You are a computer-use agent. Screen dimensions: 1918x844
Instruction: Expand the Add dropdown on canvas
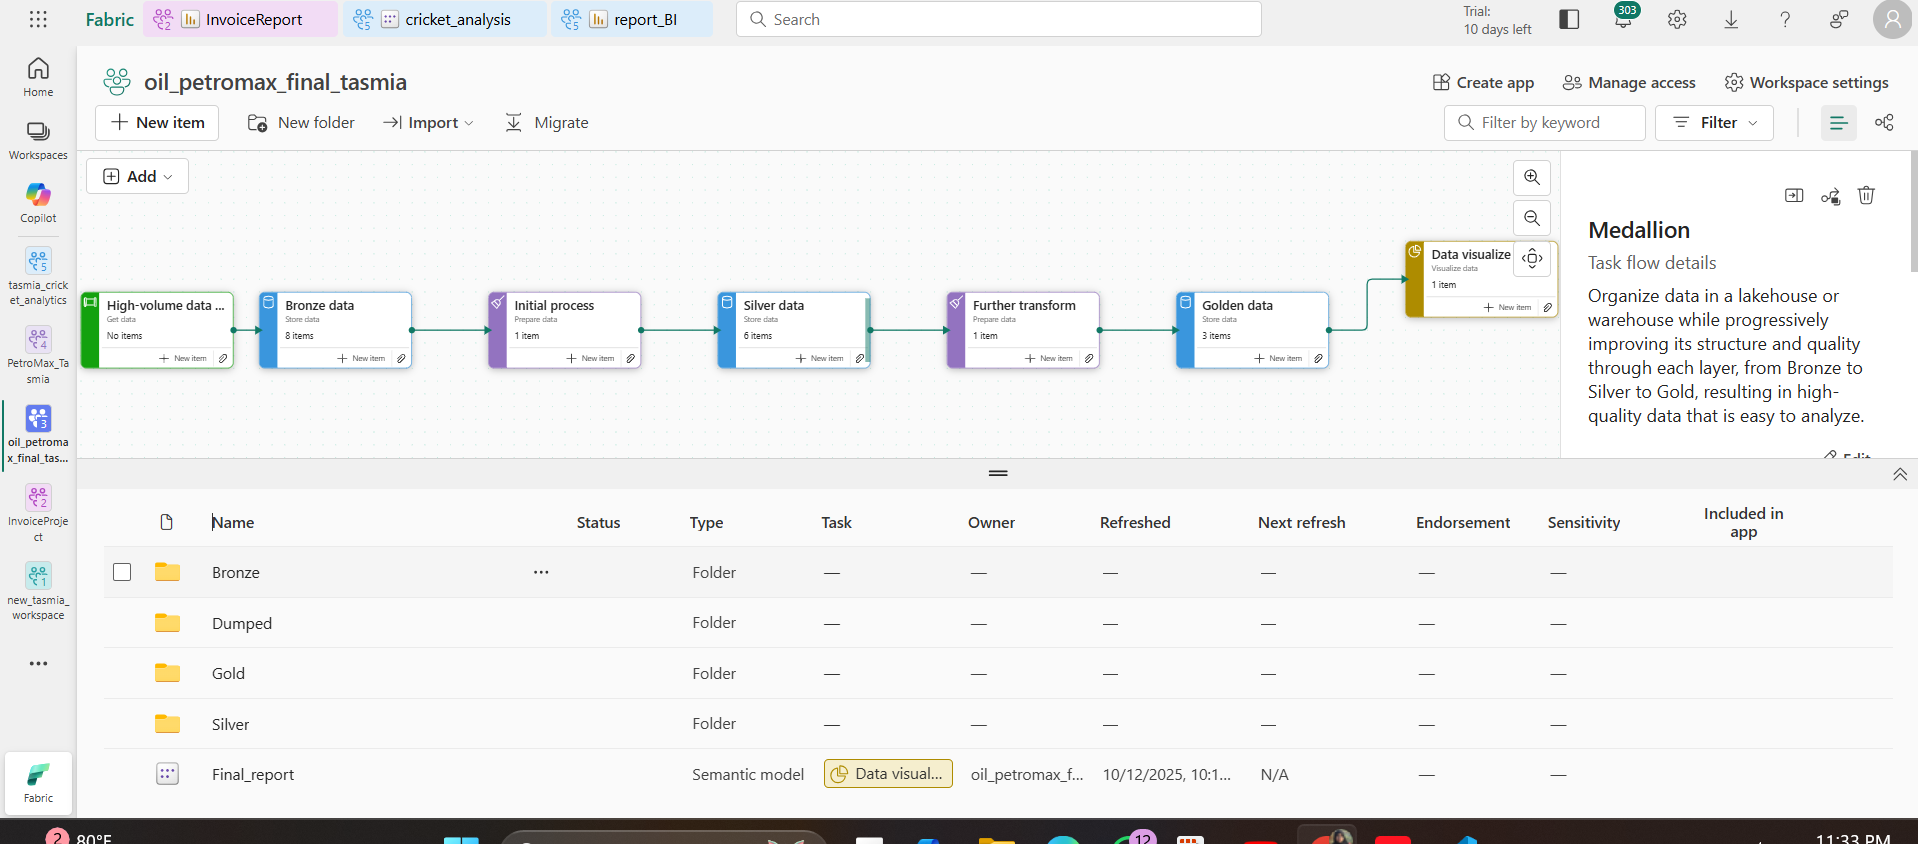coord(138,176)
